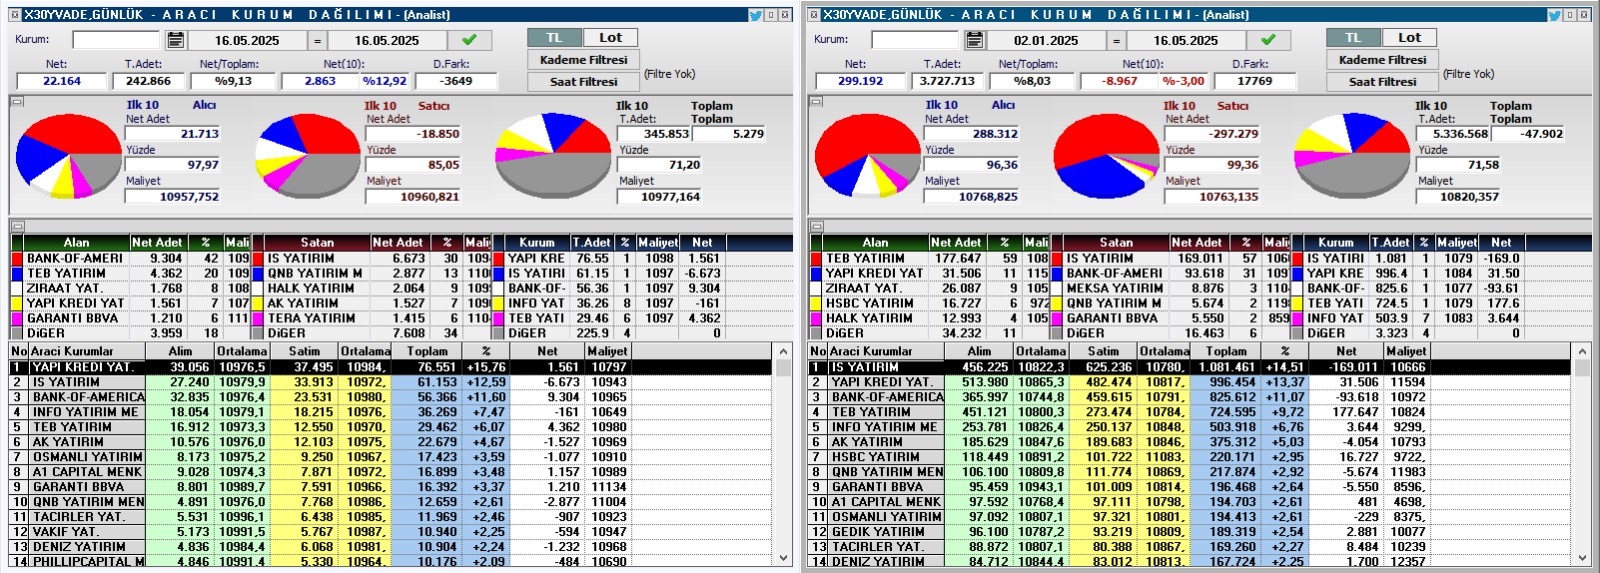Open Kademe Filtresi in left window
The height and width of the screenshot is (573, 1600).
coord(583,60)
